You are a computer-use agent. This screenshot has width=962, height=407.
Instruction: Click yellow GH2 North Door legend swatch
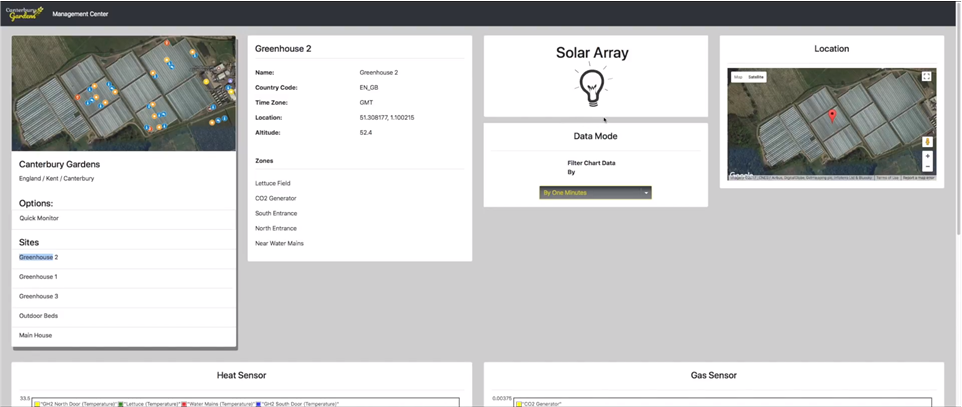click(x=37, y=403)
